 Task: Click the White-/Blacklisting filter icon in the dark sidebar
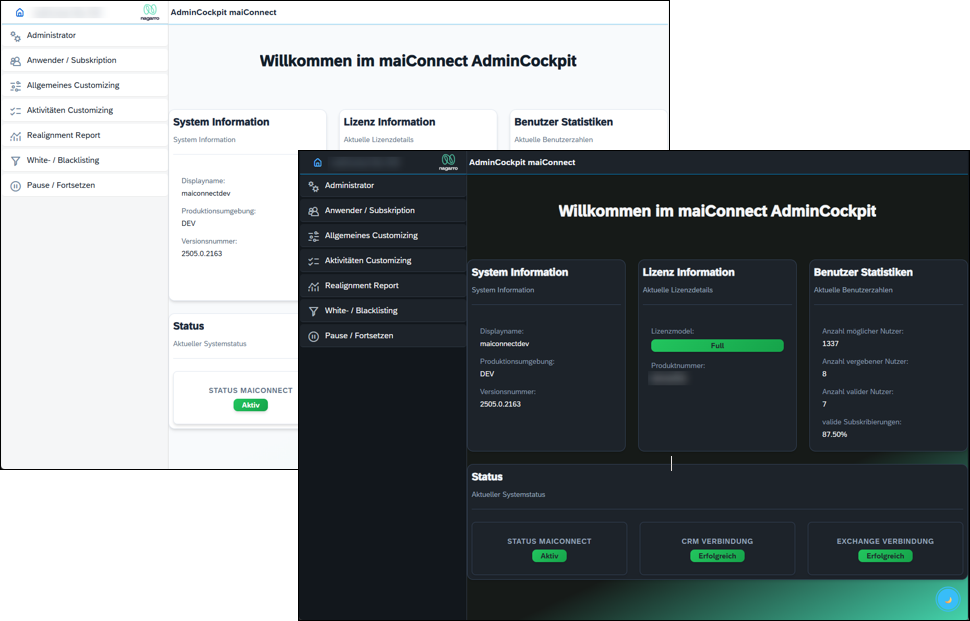[314, 311]
